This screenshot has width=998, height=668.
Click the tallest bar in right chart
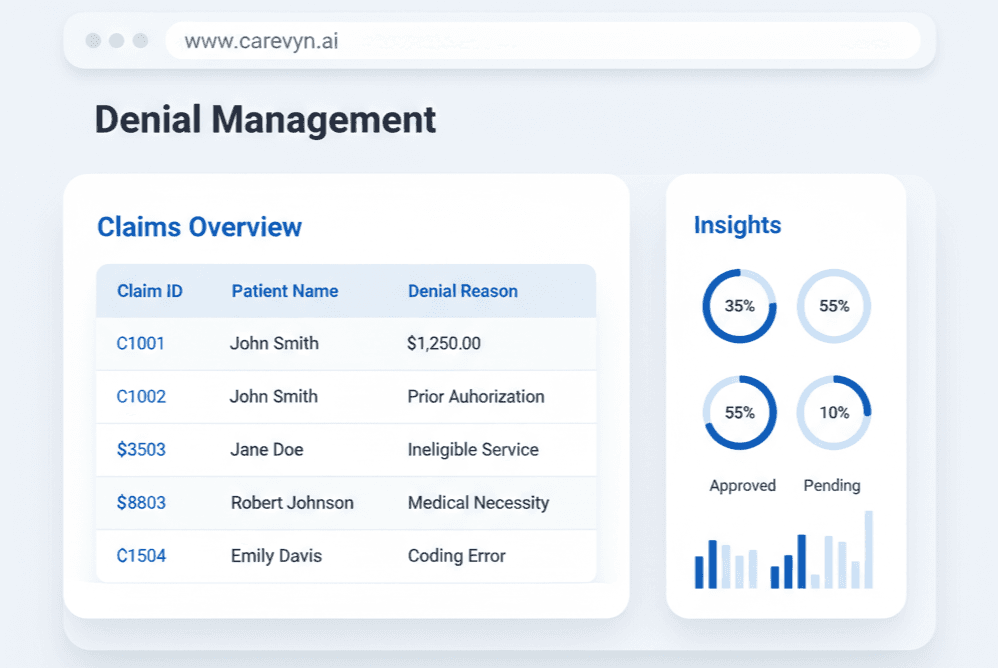868,550
